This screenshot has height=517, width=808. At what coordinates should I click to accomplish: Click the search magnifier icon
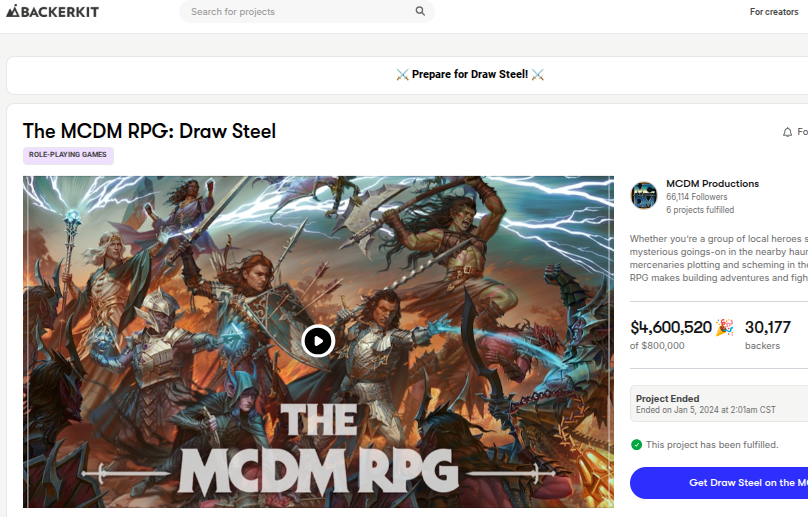point(420,11)
